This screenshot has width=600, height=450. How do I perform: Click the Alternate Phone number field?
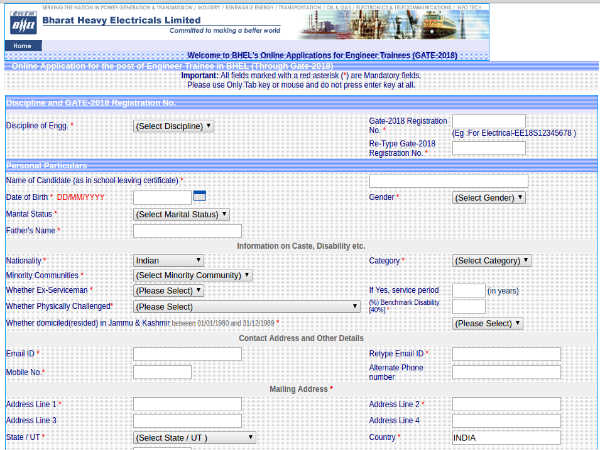coord(506,372)
